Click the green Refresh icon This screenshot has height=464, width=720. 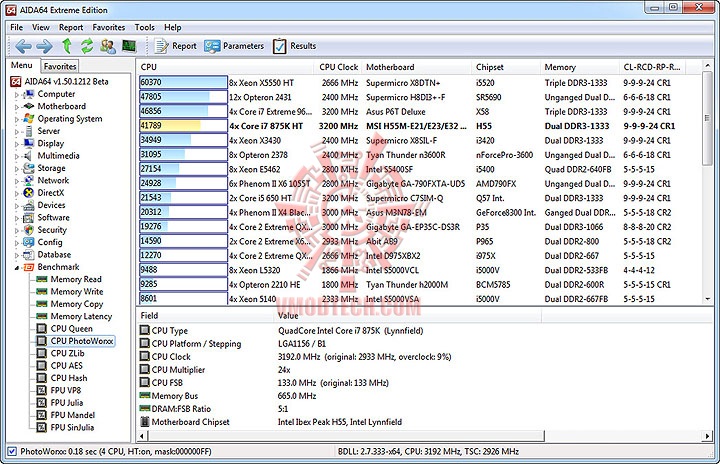click(x=87, y=46)
